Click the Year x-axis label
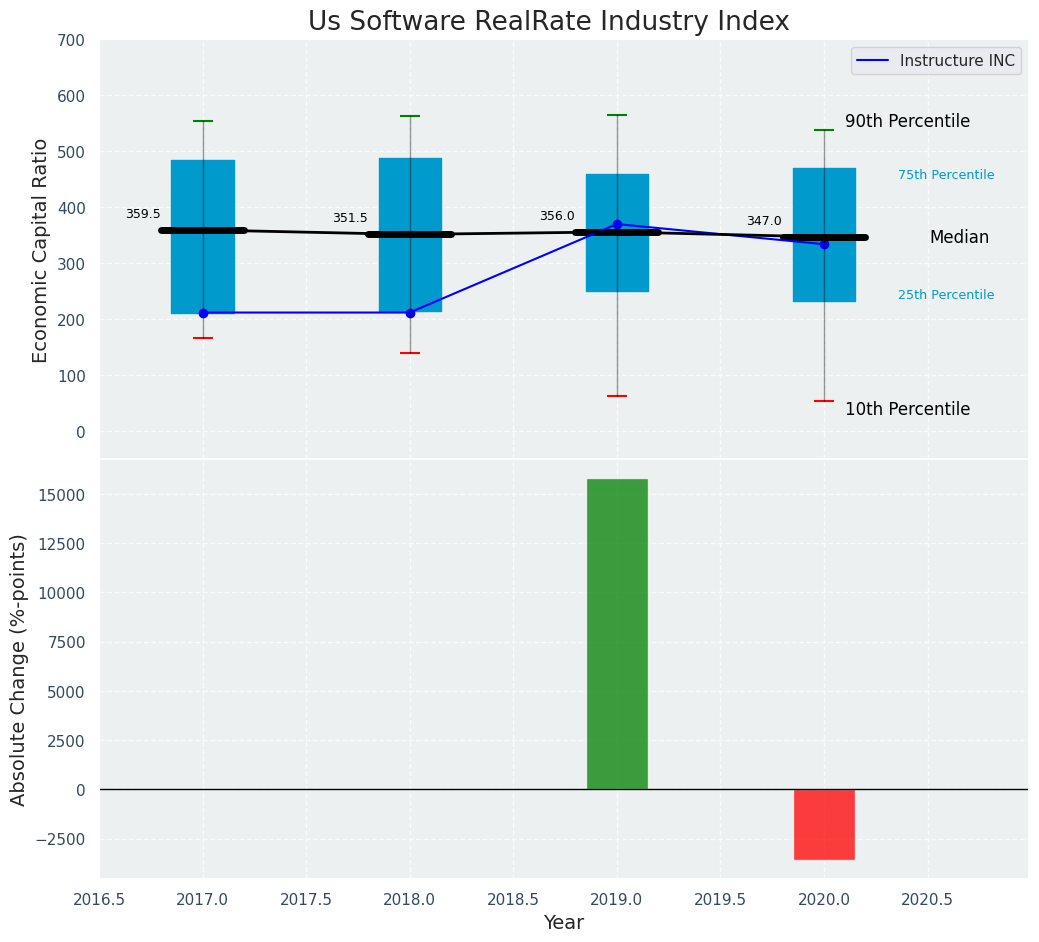The width and height of the screenshot is (1039, 942). pyautogui.click(x=564, y=923)
